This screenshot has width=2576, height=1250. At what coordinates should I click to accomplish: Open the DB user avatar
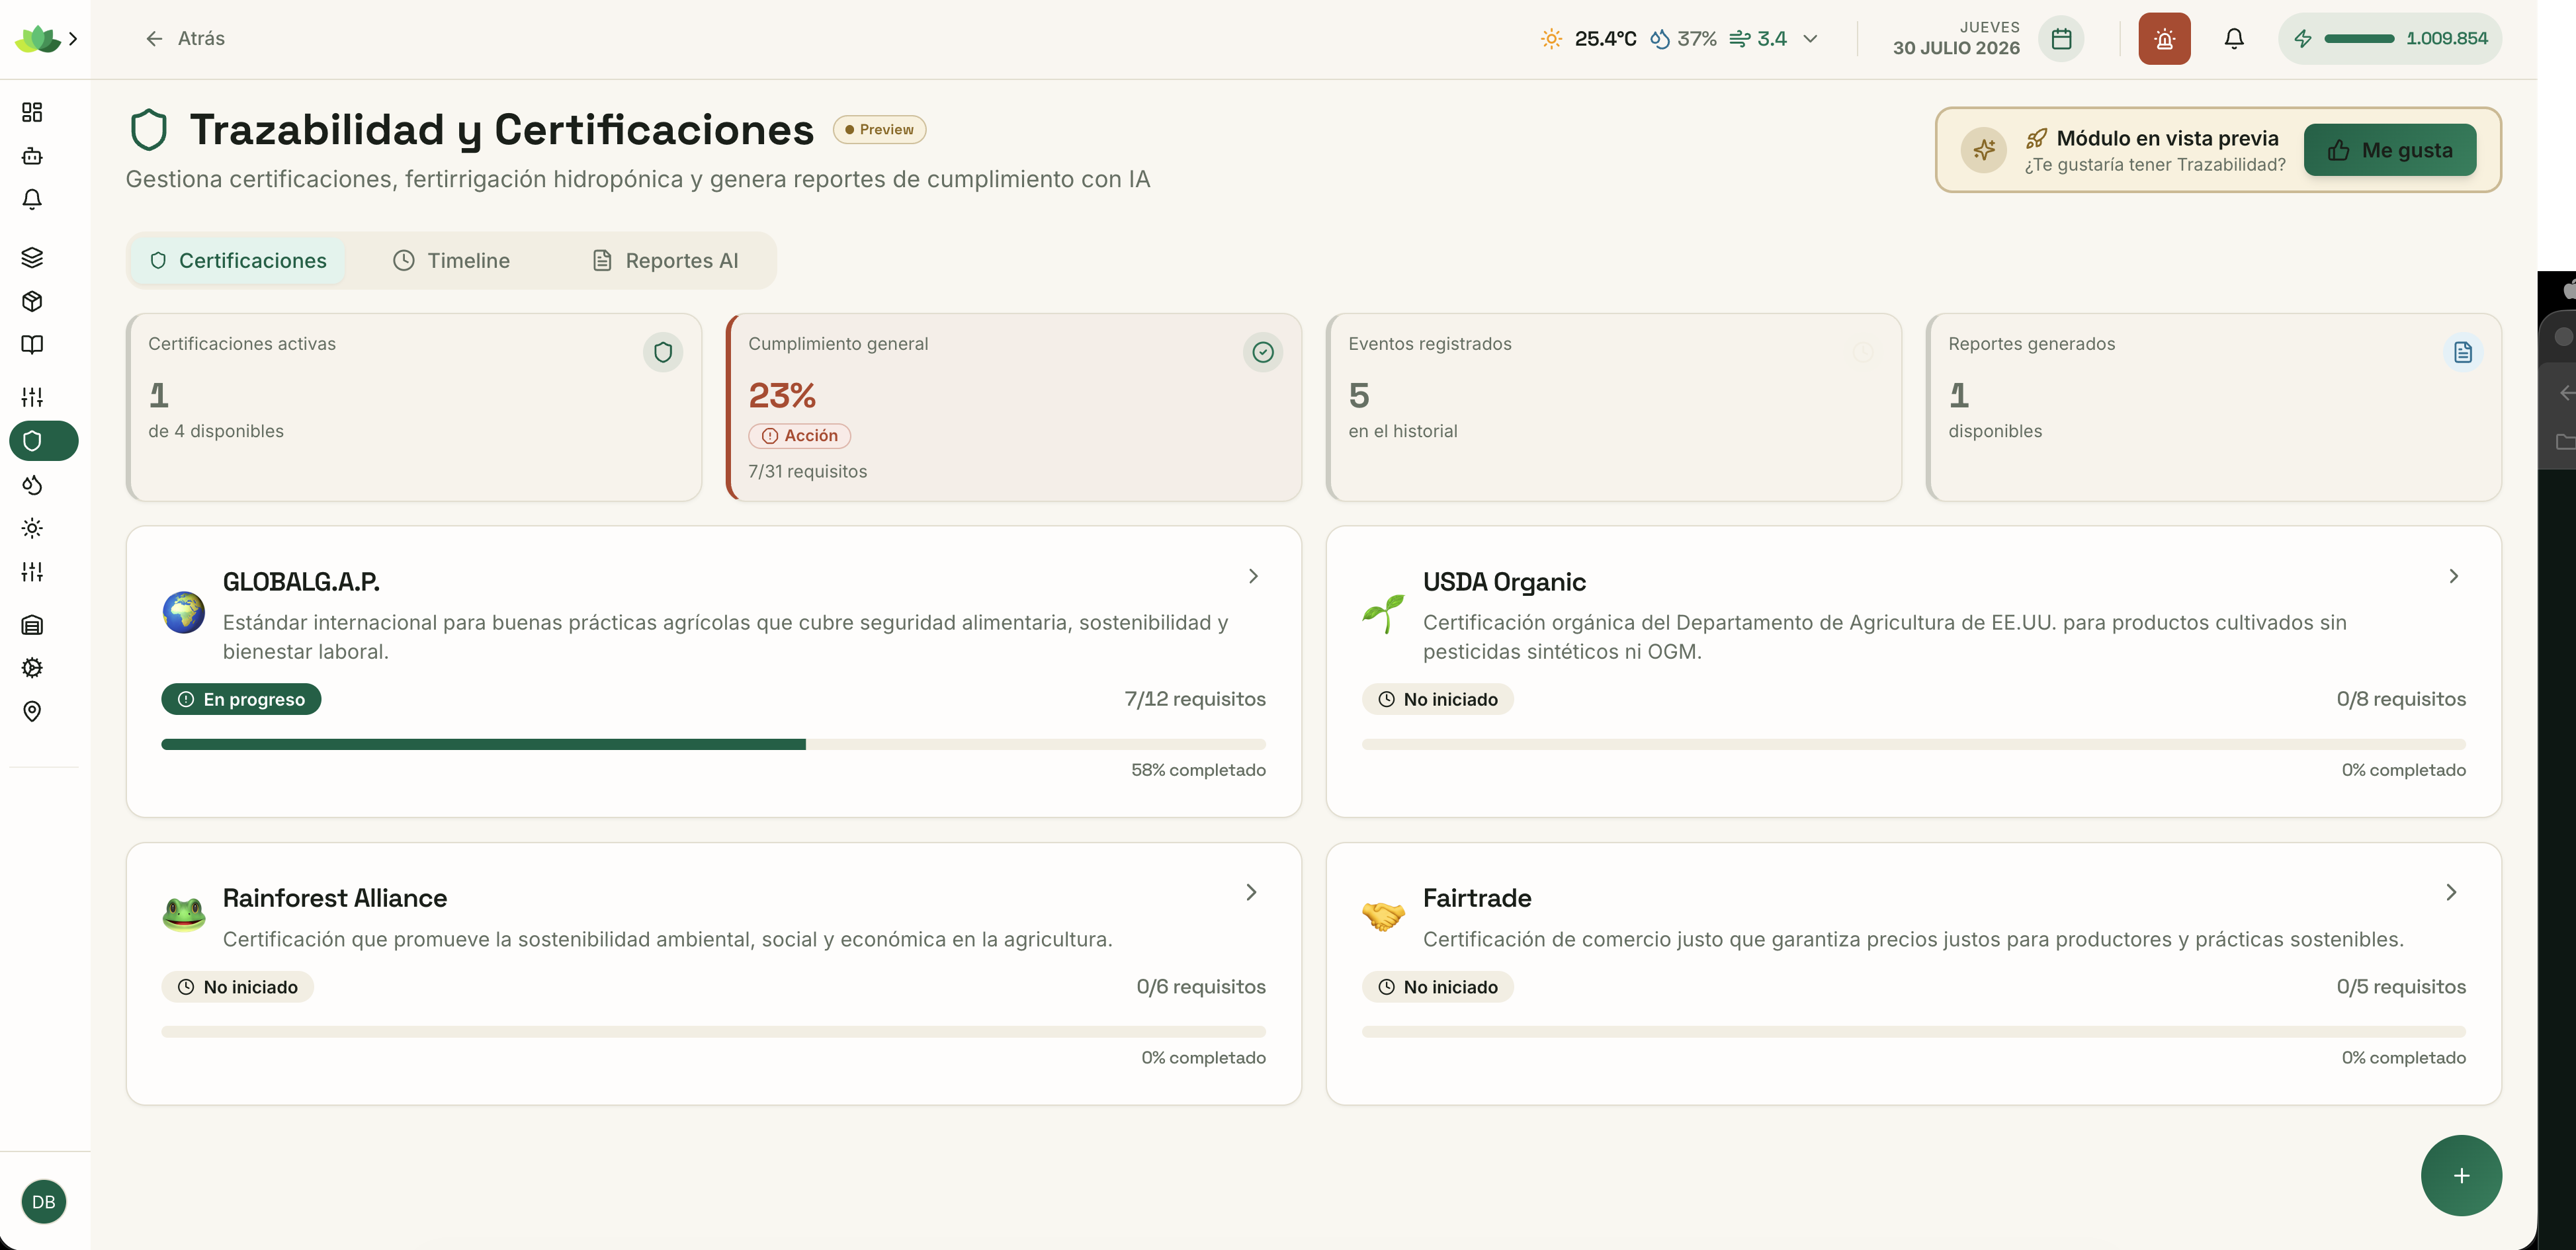[44, 1202]
